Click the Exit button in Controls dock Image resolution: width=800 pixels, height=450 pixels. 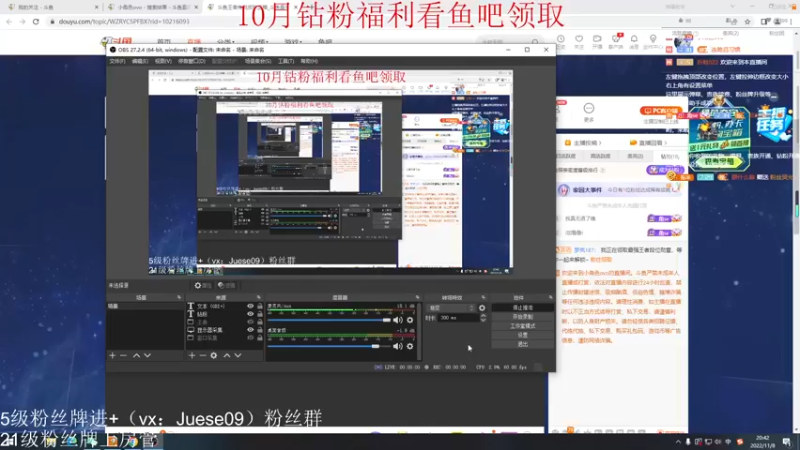(522, 344)
